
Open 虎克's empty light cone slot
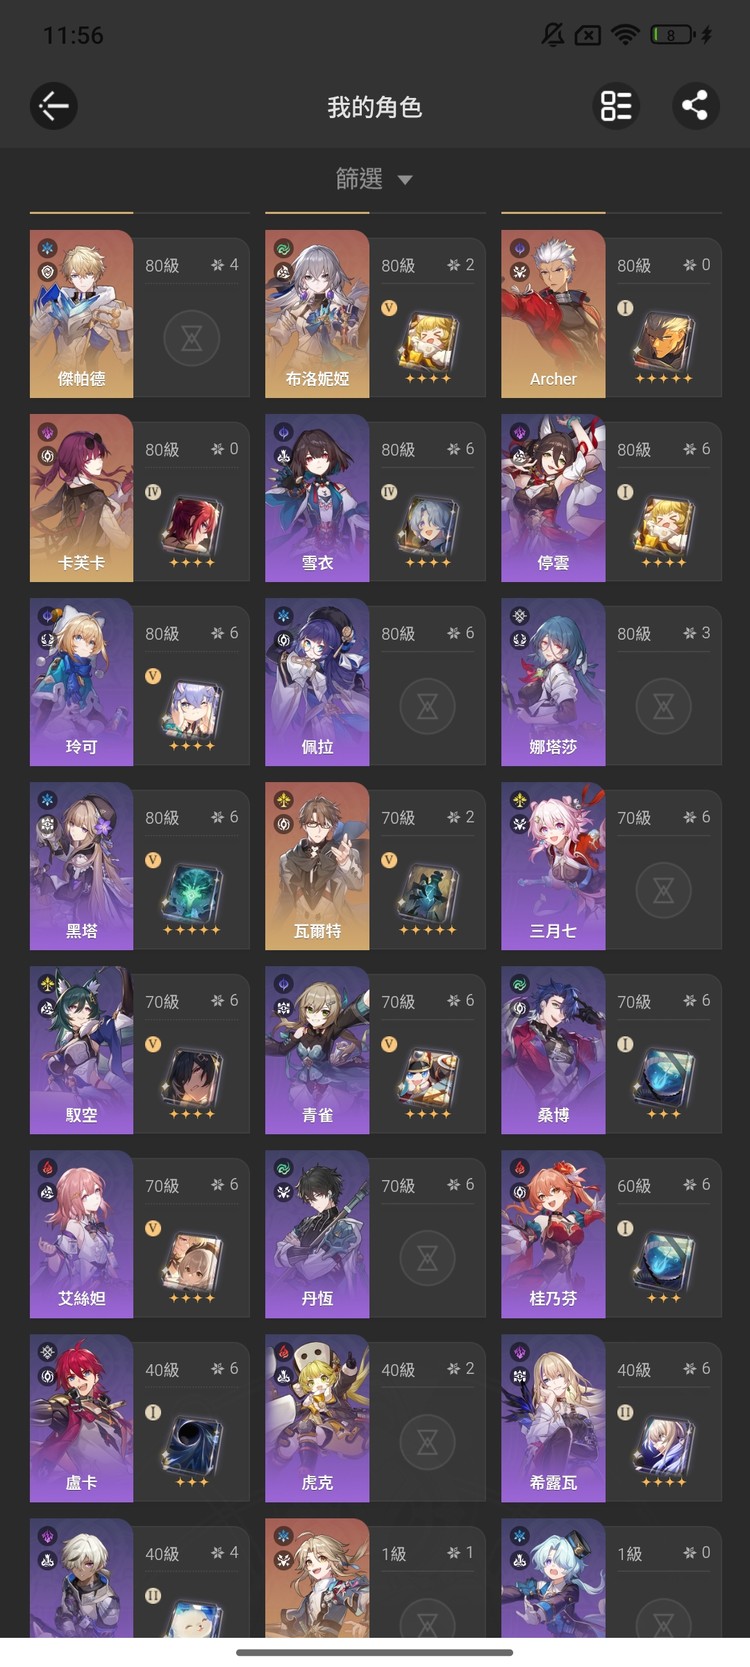[x=427, y=1442]
